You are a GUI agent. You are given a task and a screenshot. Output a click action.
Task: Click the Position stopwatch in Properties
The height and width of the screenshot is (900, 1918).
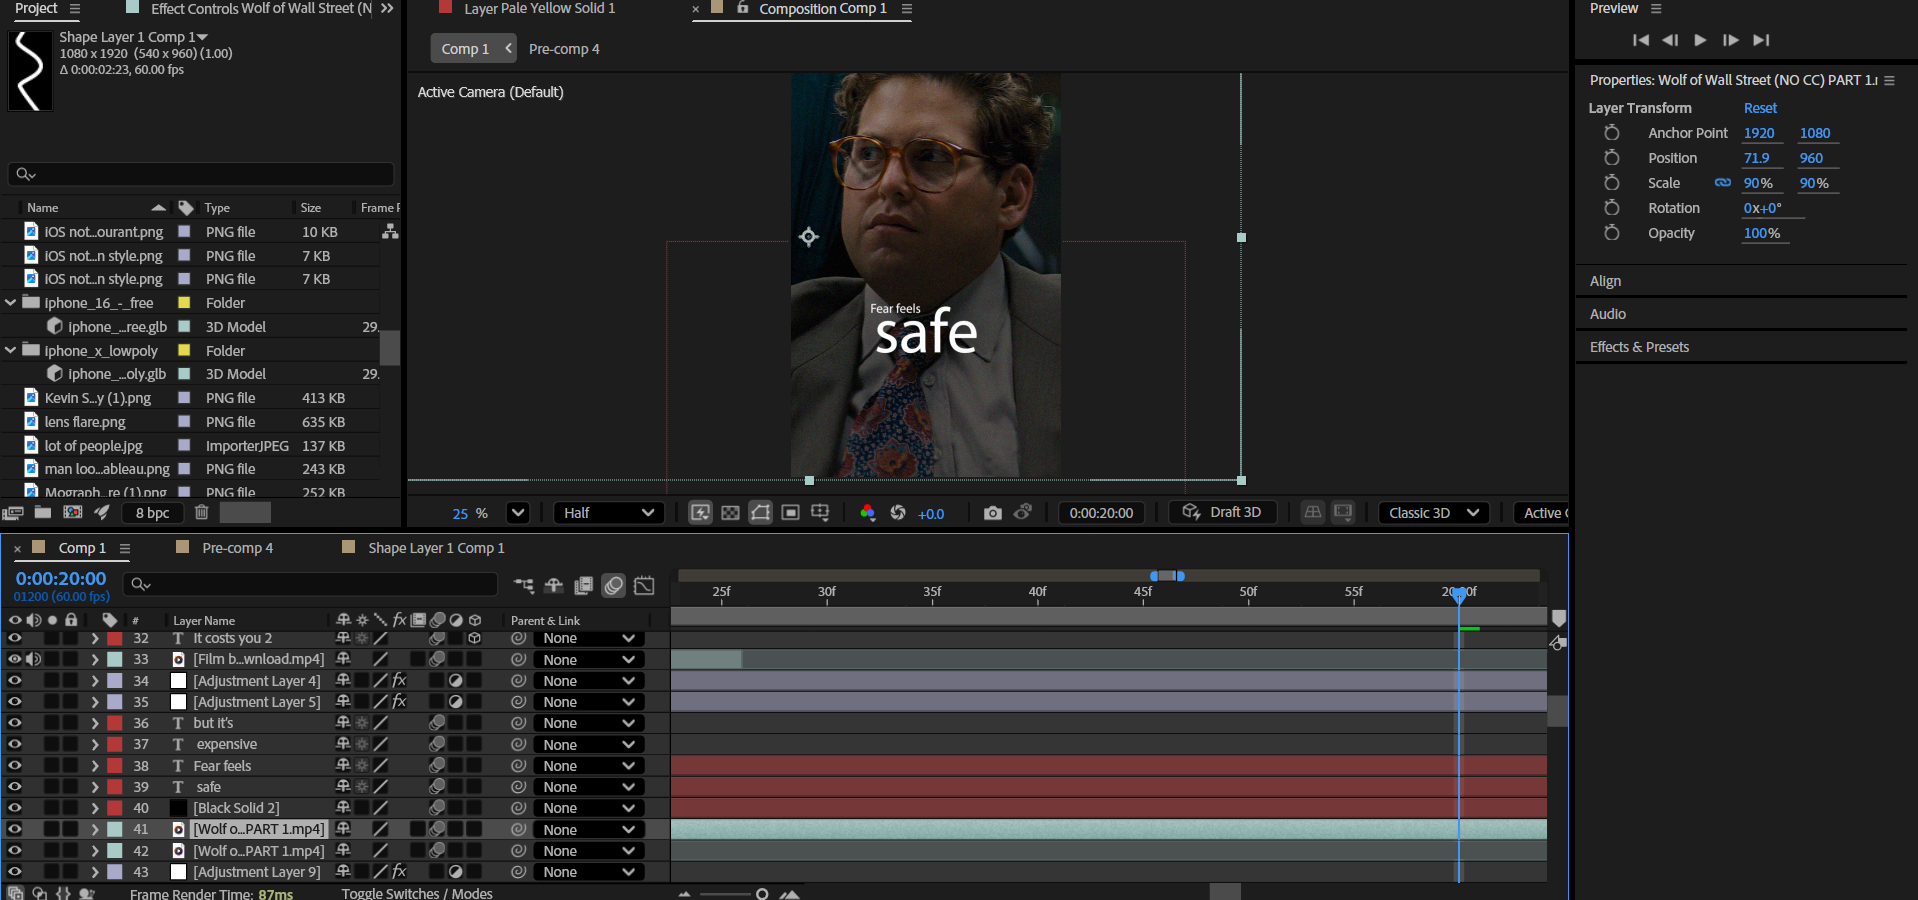pos(1611,158)
